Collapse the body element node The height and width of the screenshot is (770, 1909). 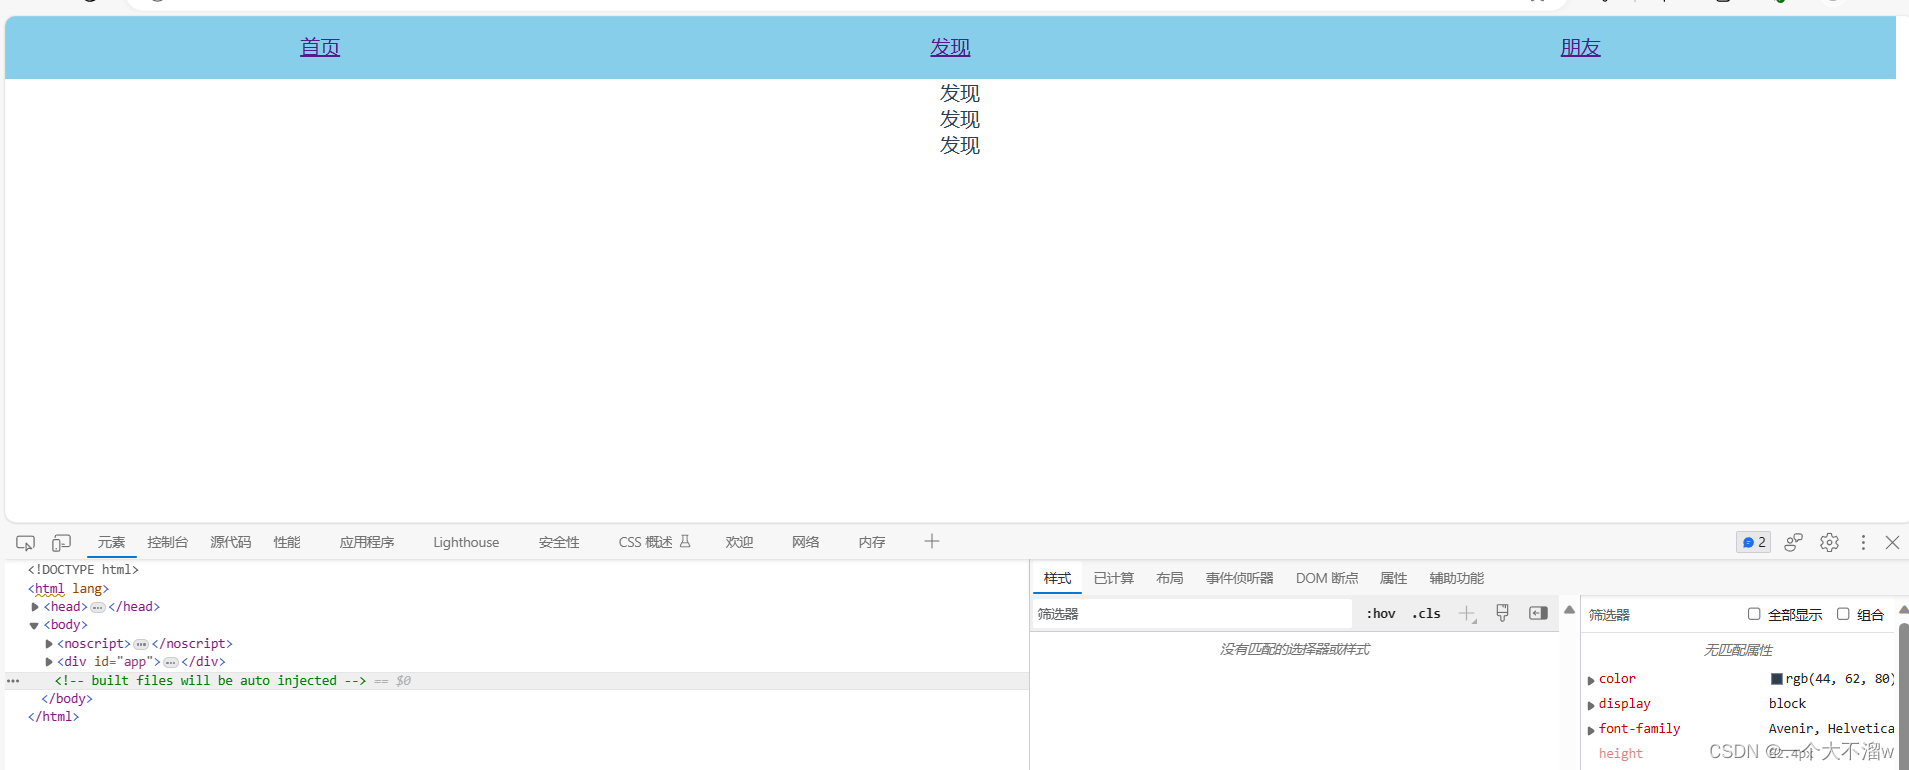click(x=34, y=625)
